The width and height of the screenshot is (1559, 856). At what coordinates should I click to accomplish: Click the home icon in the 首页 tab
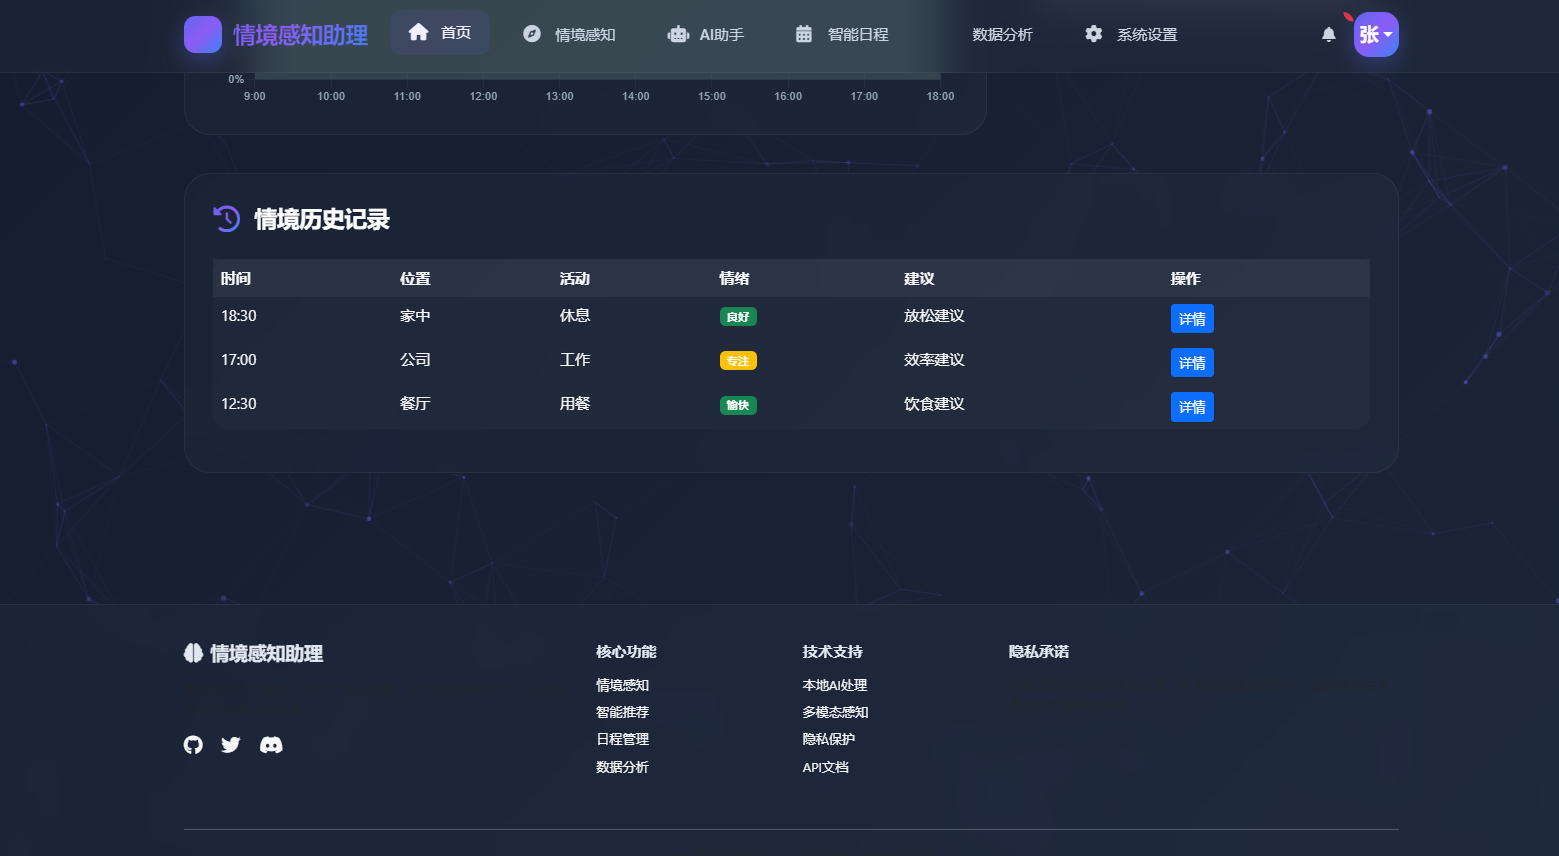tap(418, 31)
